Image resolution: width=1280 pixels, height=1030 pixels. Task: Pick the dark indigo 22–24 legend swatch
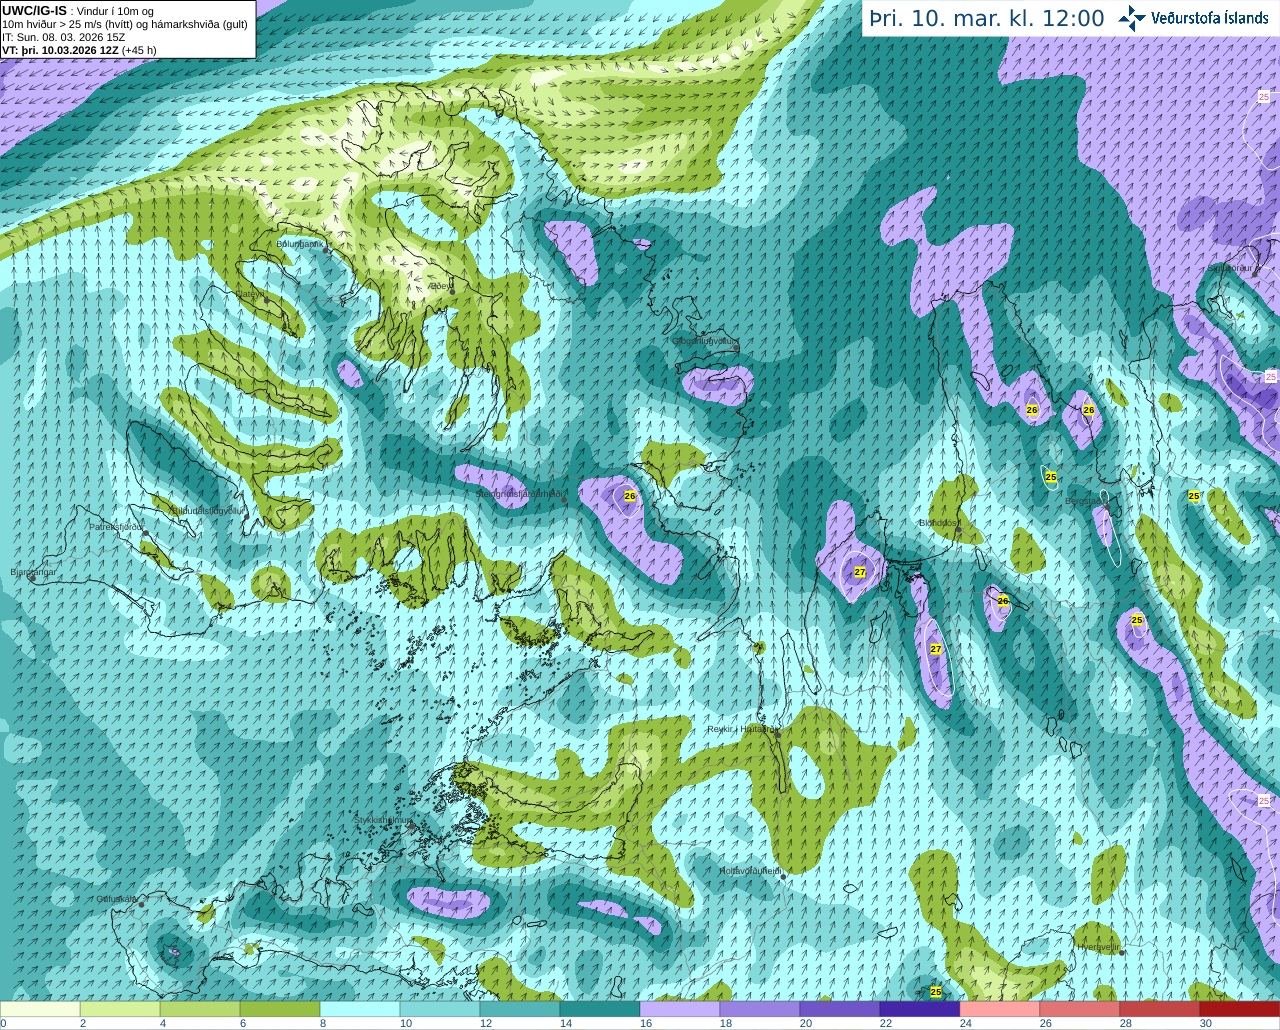pos(920,1009)
